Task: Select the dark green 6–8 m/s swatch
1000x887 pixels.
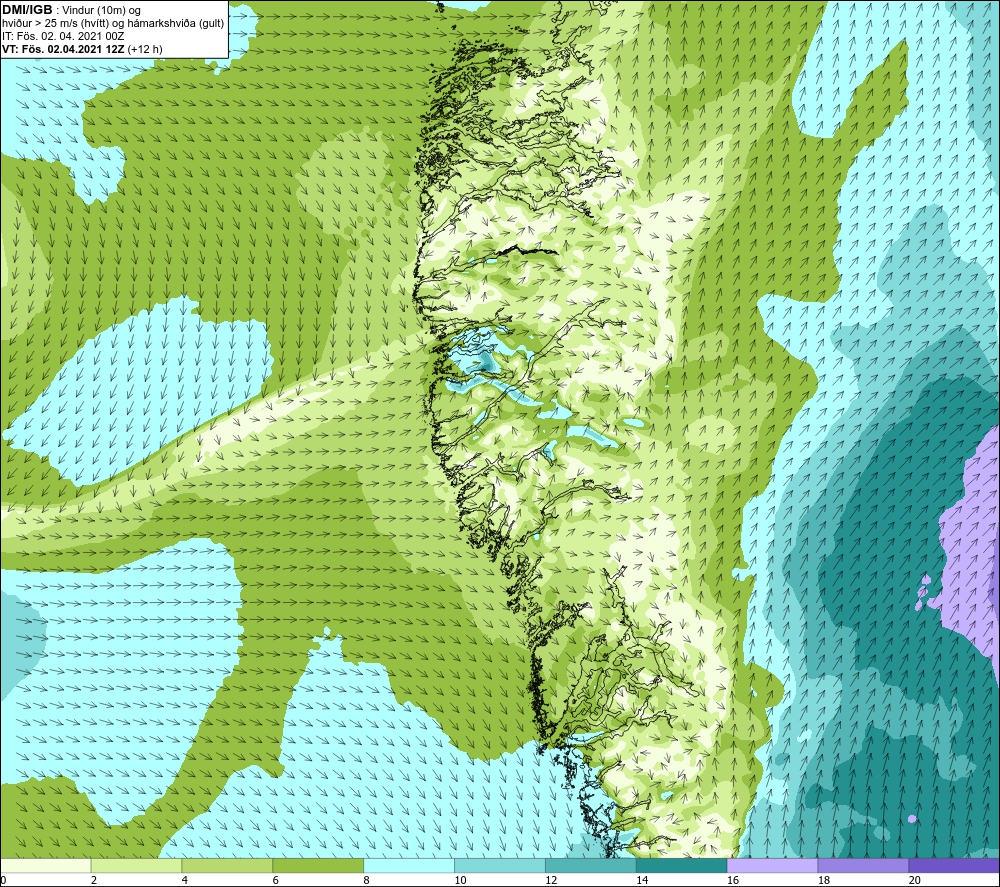Action: 318,865
